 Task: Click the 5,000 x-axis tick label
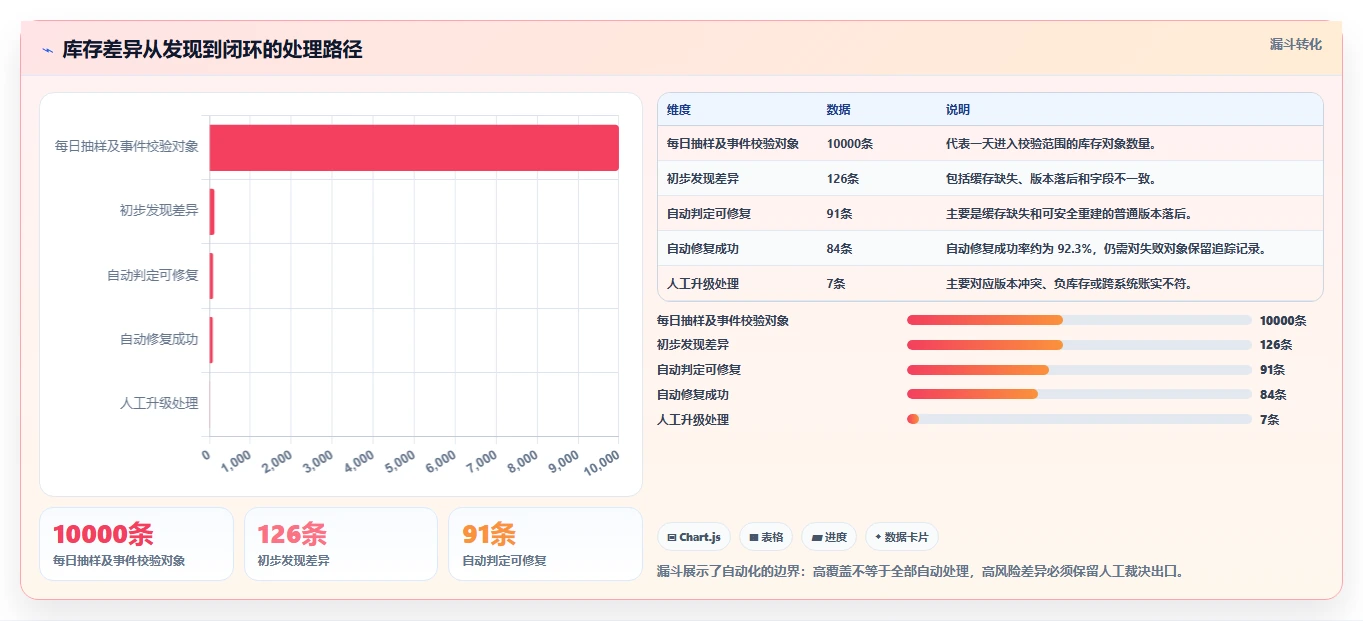pyautogui.click(x=399, y=460)
